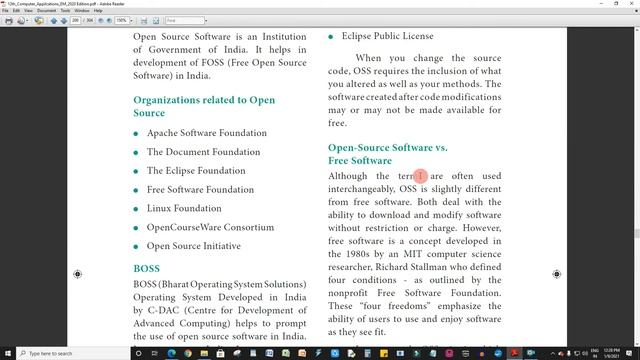
Task: Click 'Linux Foundation' list item
Action: (x=184, y=209)
